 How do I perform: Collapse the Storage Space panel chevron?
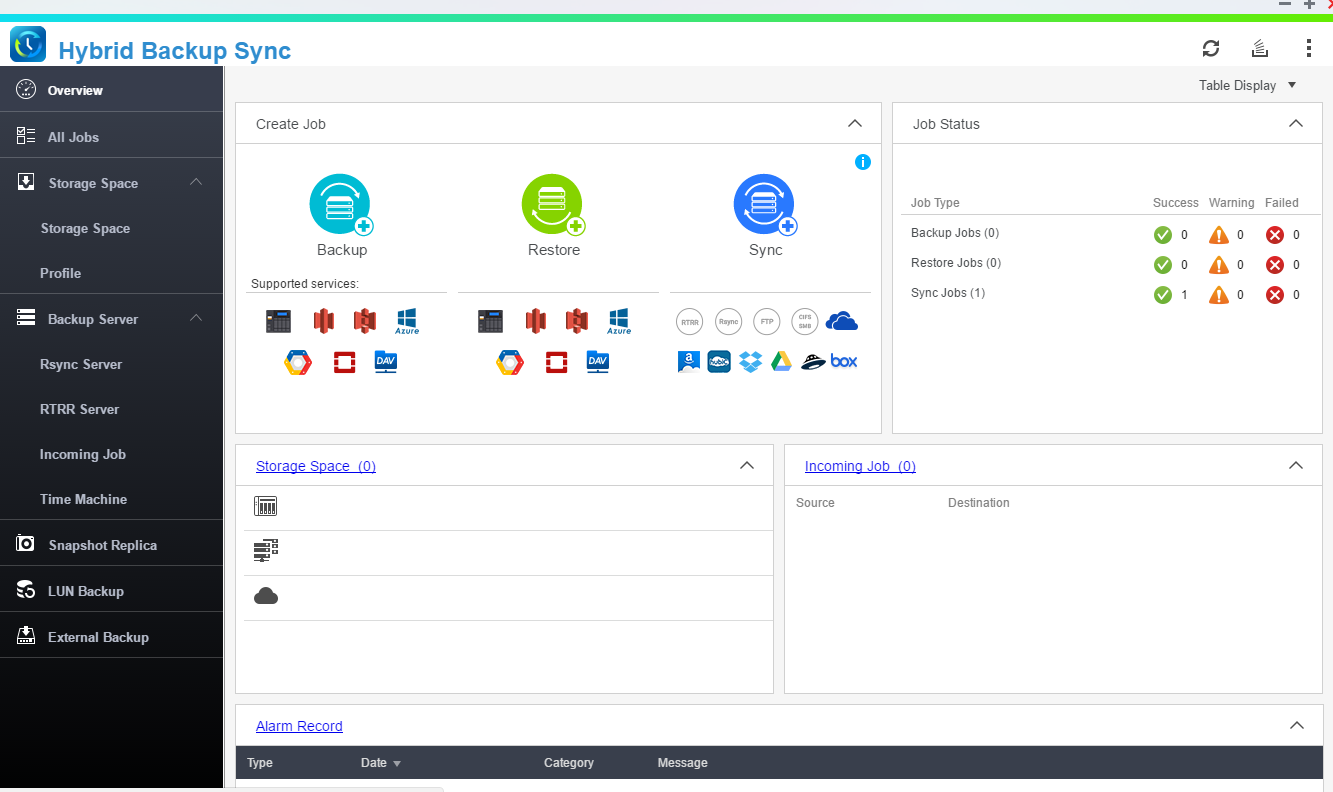(747, 466)
